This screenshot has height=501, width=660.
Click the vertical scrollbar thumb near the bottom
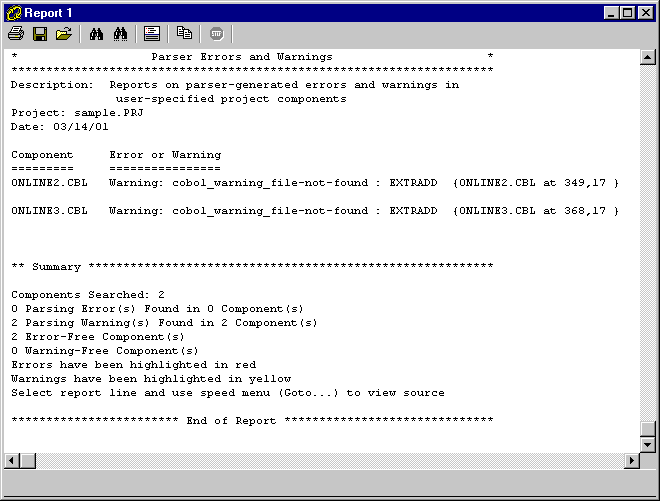[647, 428]
